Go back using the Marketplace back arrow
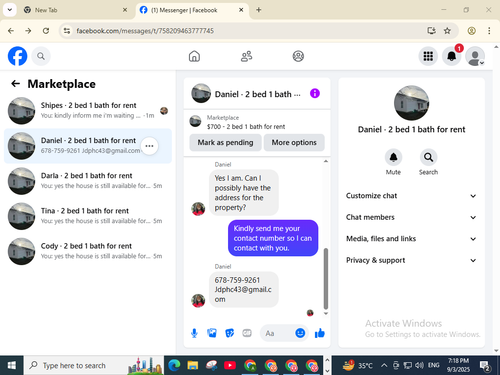This screenshot has height=375, width=500. coord(16,84)
